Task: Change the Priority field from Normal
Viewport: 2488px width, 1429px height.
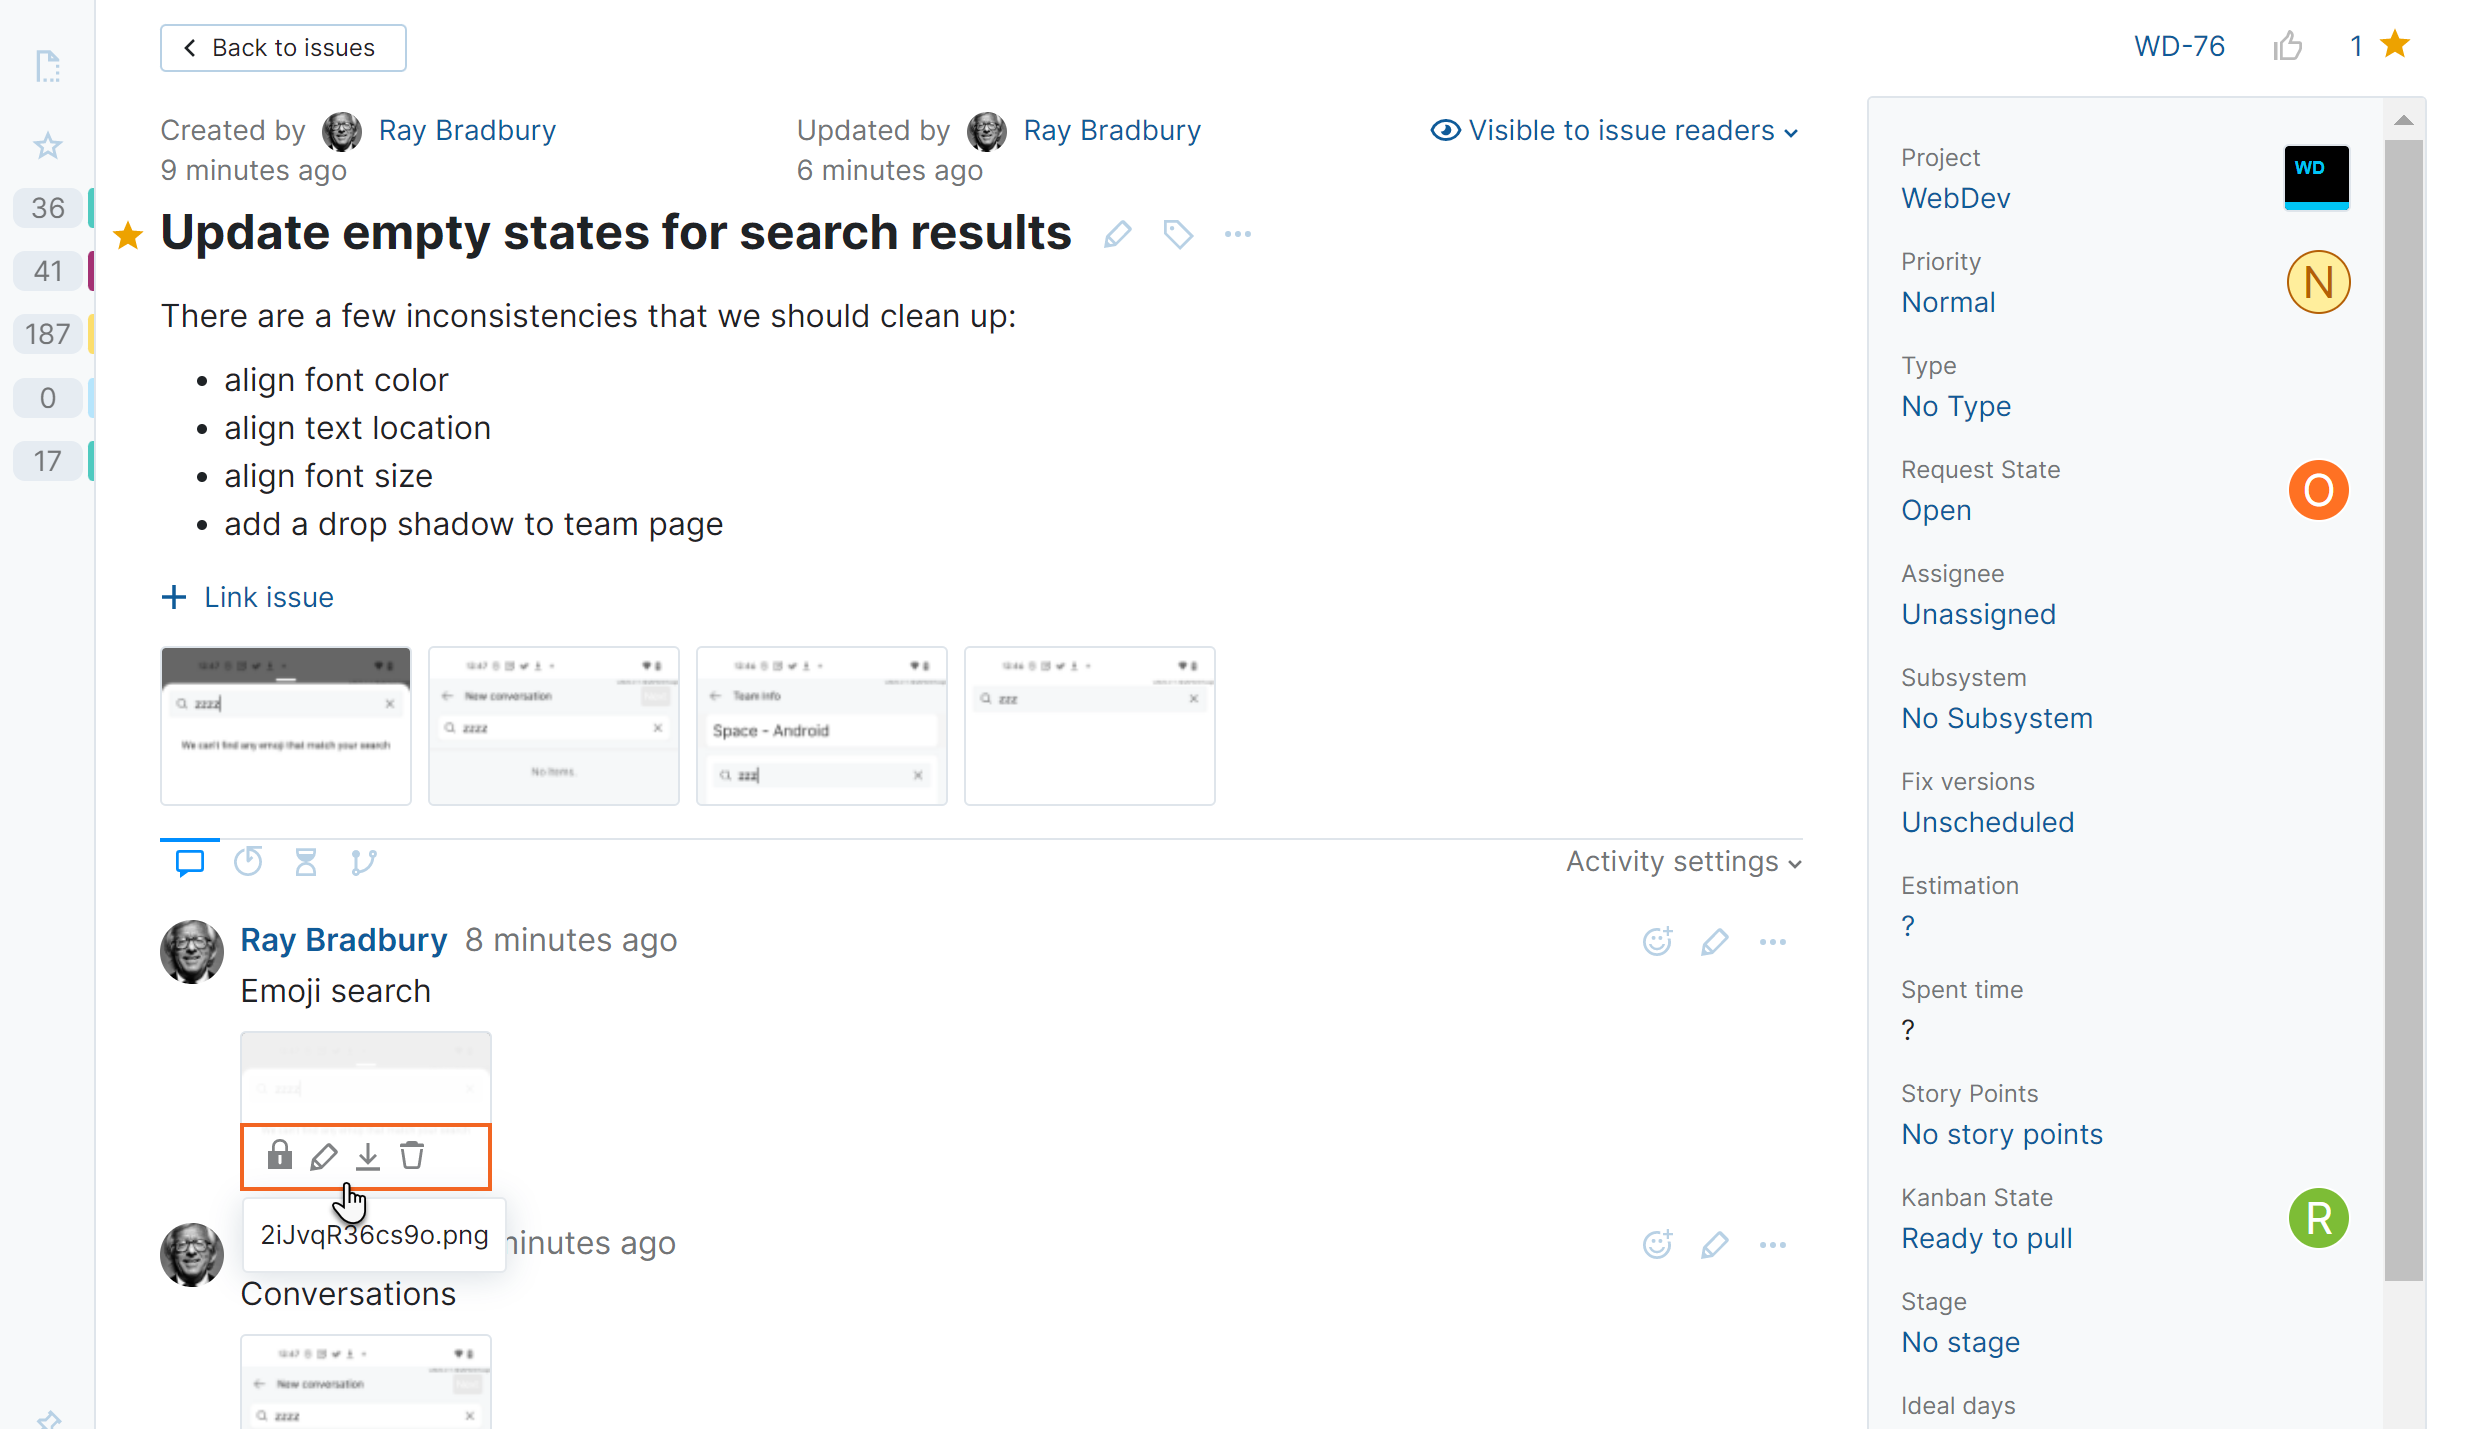Action: click(x=1948, y=302)
